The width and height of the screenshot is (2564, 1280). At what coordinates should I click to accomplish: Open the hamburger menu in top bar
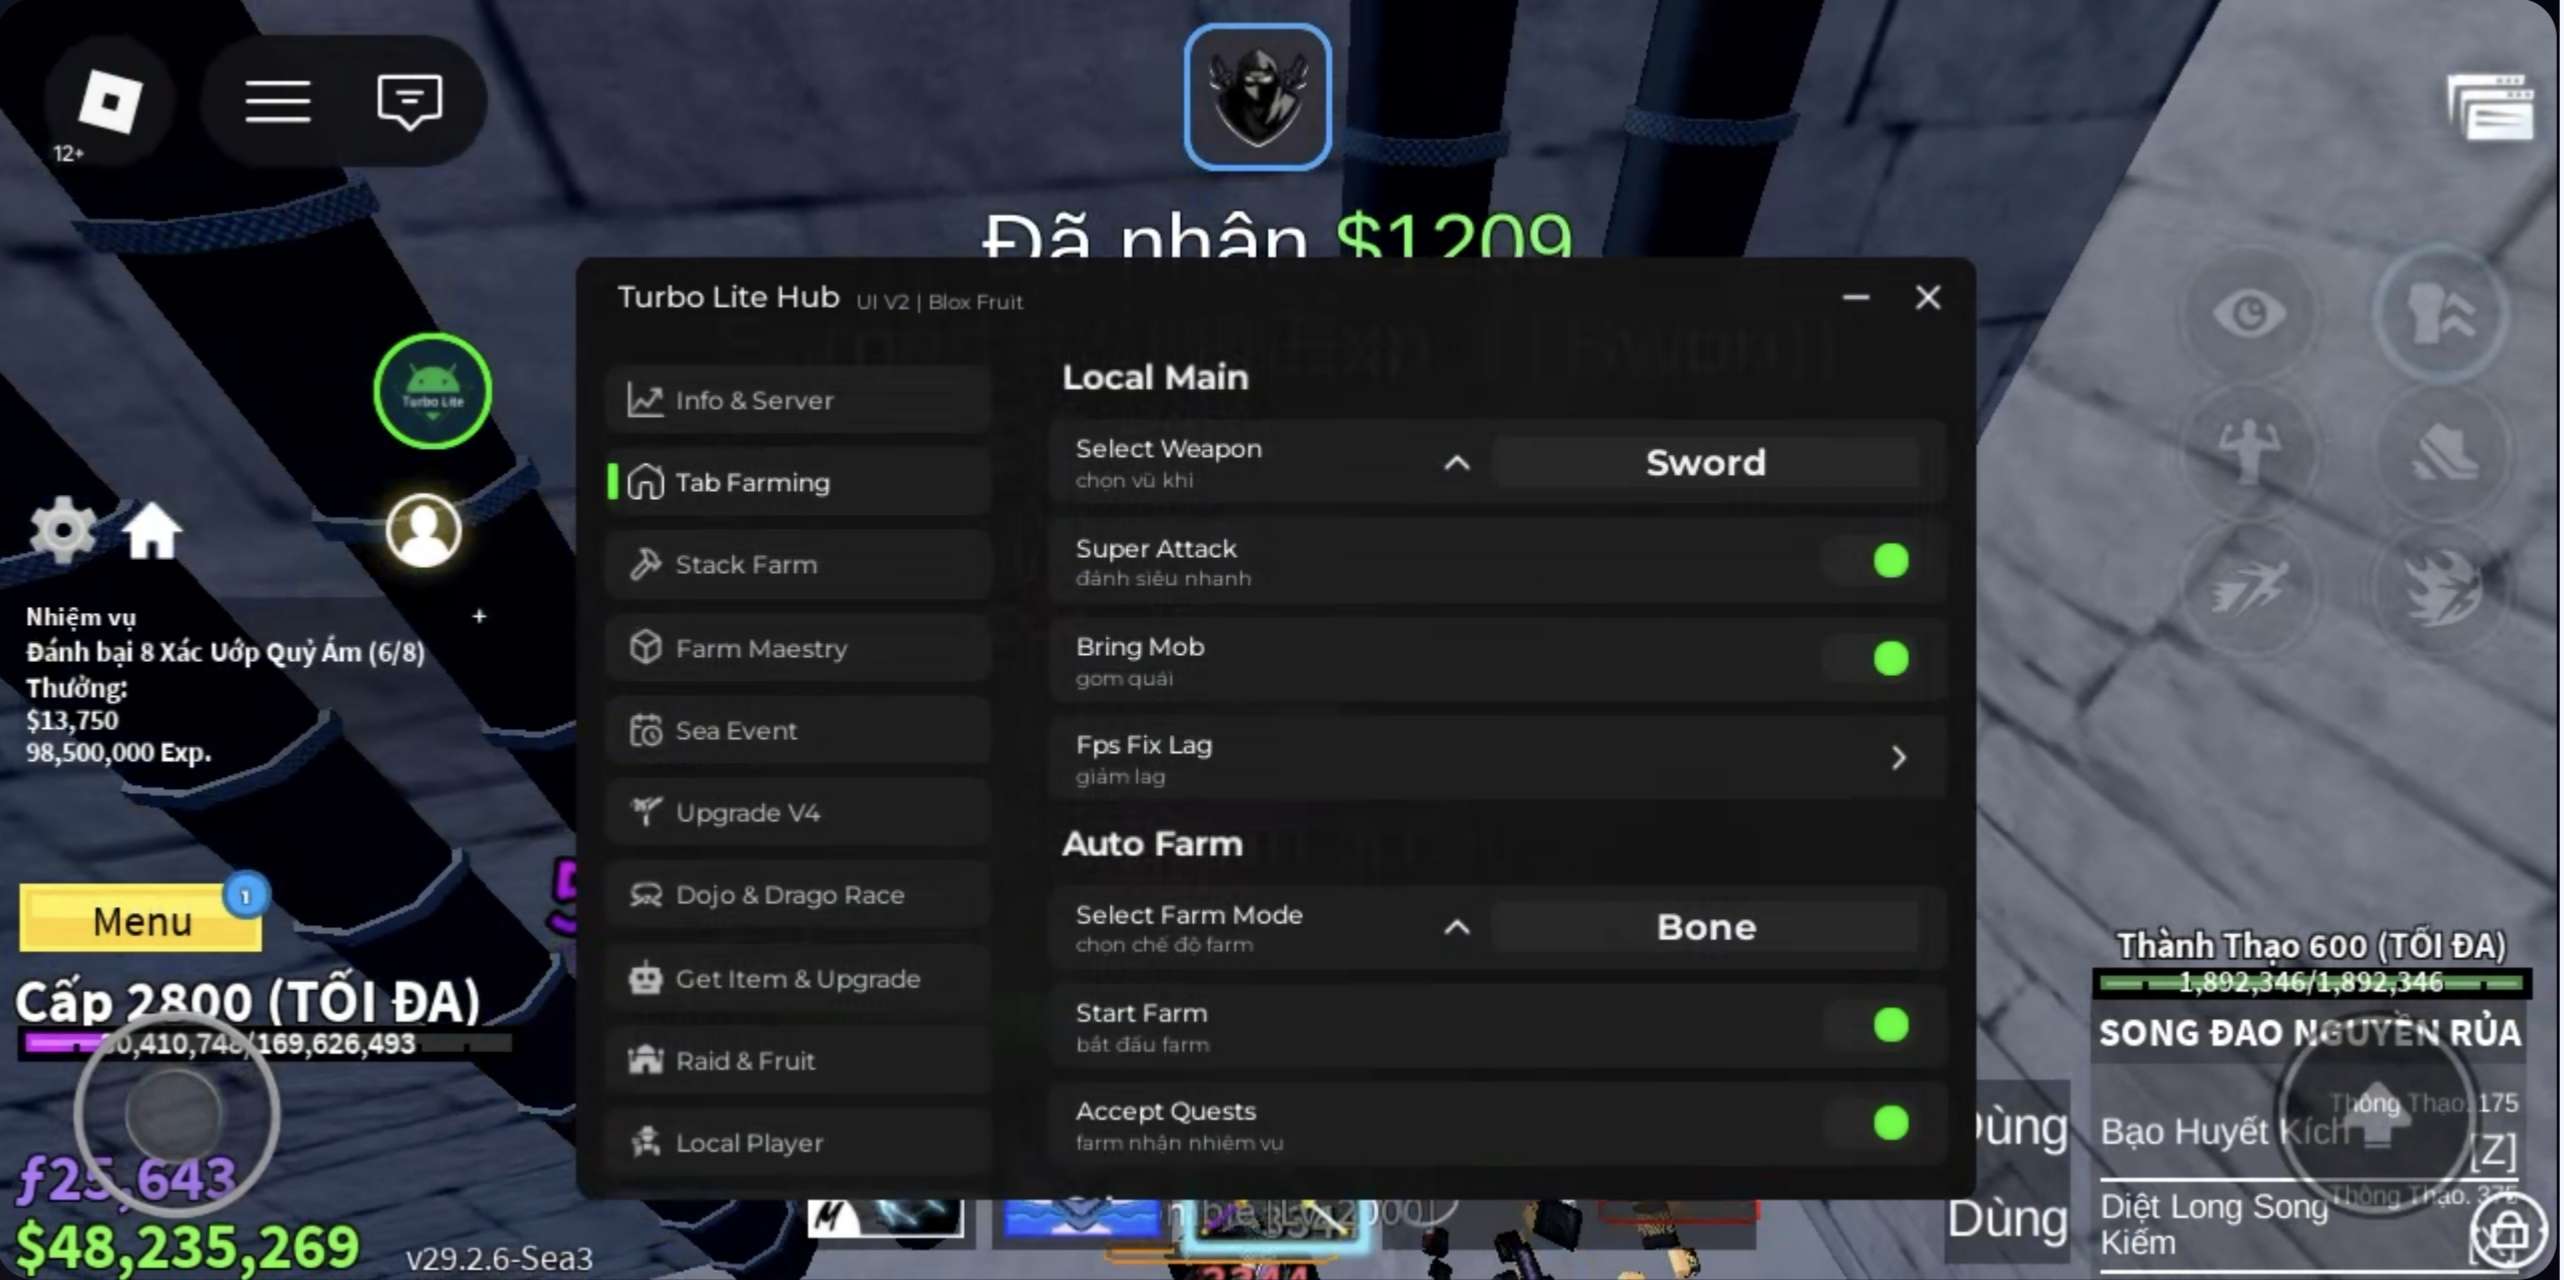(277, 101)
